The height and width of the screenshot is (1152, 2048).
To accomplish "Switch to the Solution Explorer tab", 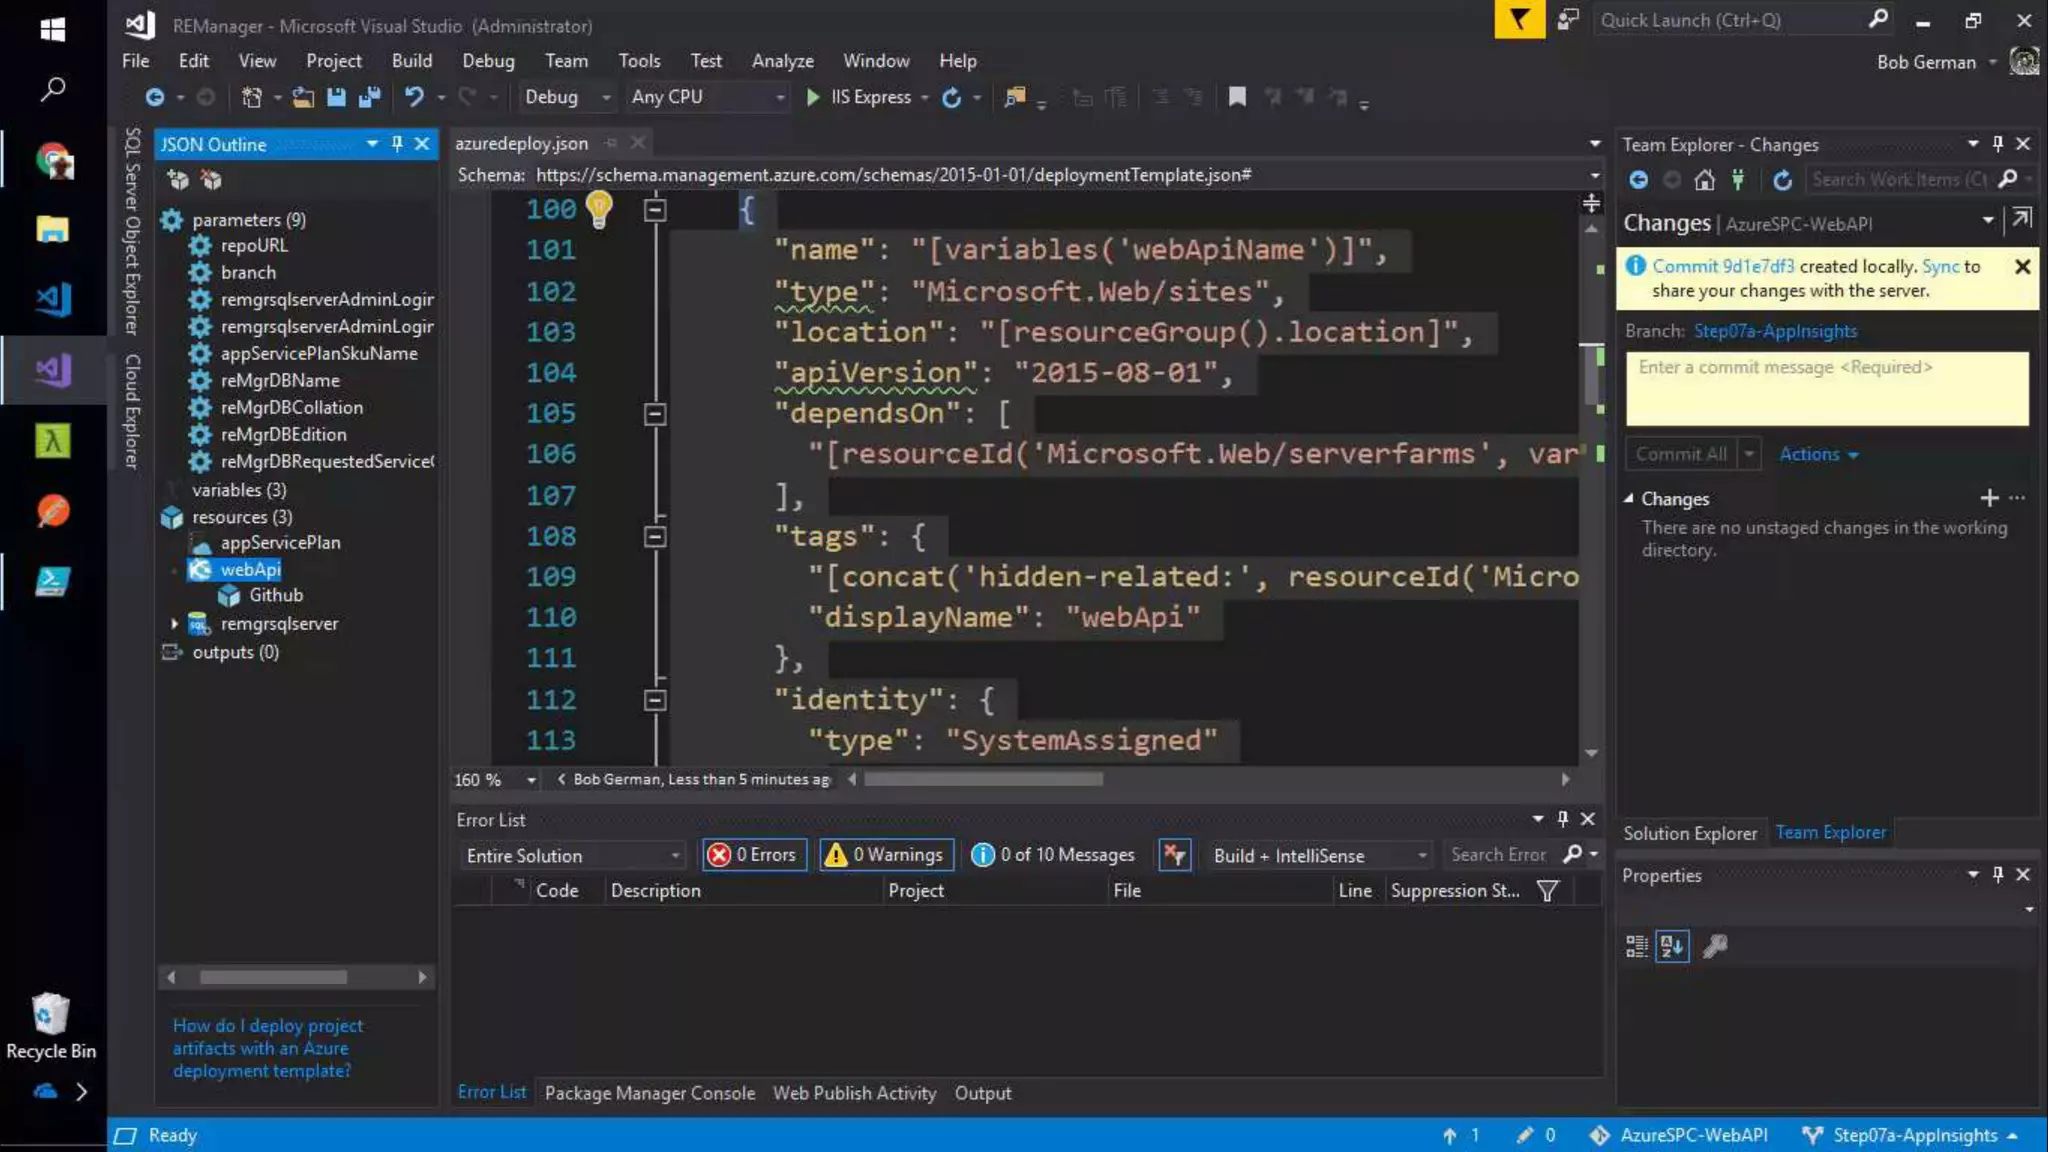I will click(x=1689, y=833).
